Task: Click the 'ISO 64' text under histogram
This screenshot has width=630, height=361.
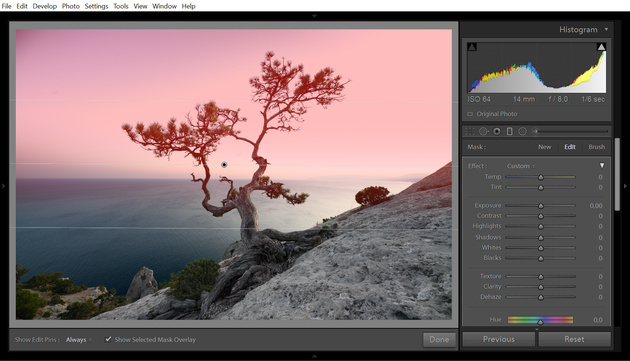Action: pos(479,99)
